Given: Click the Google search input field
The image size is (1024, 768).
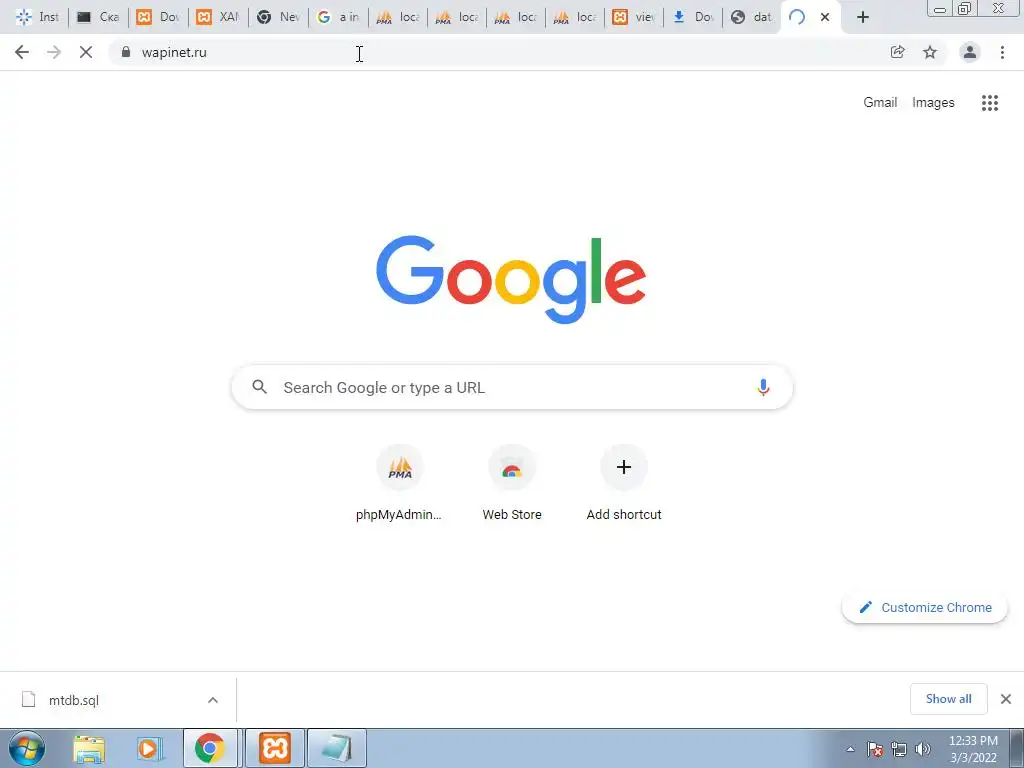Looking at the screenshot, I should (513, 387).
